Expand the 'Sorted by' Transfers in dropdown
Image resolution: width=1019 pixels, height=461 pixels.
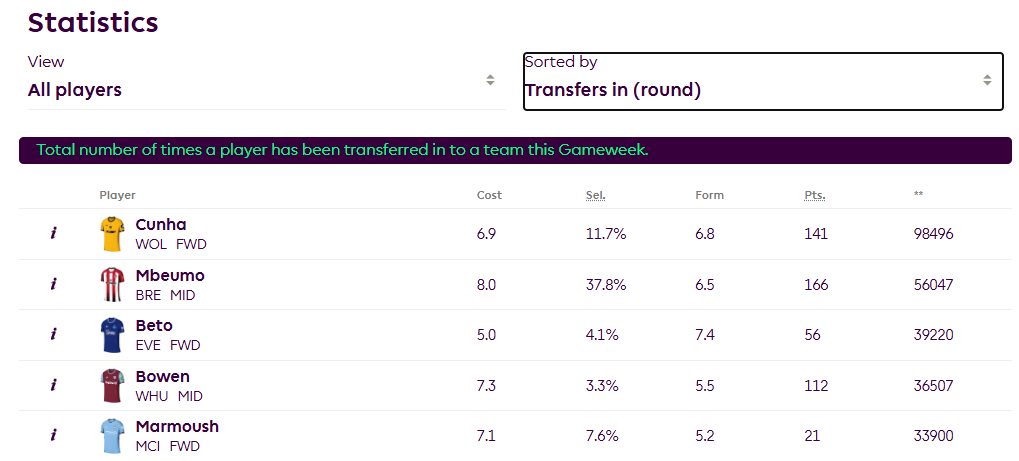[762, 81]
